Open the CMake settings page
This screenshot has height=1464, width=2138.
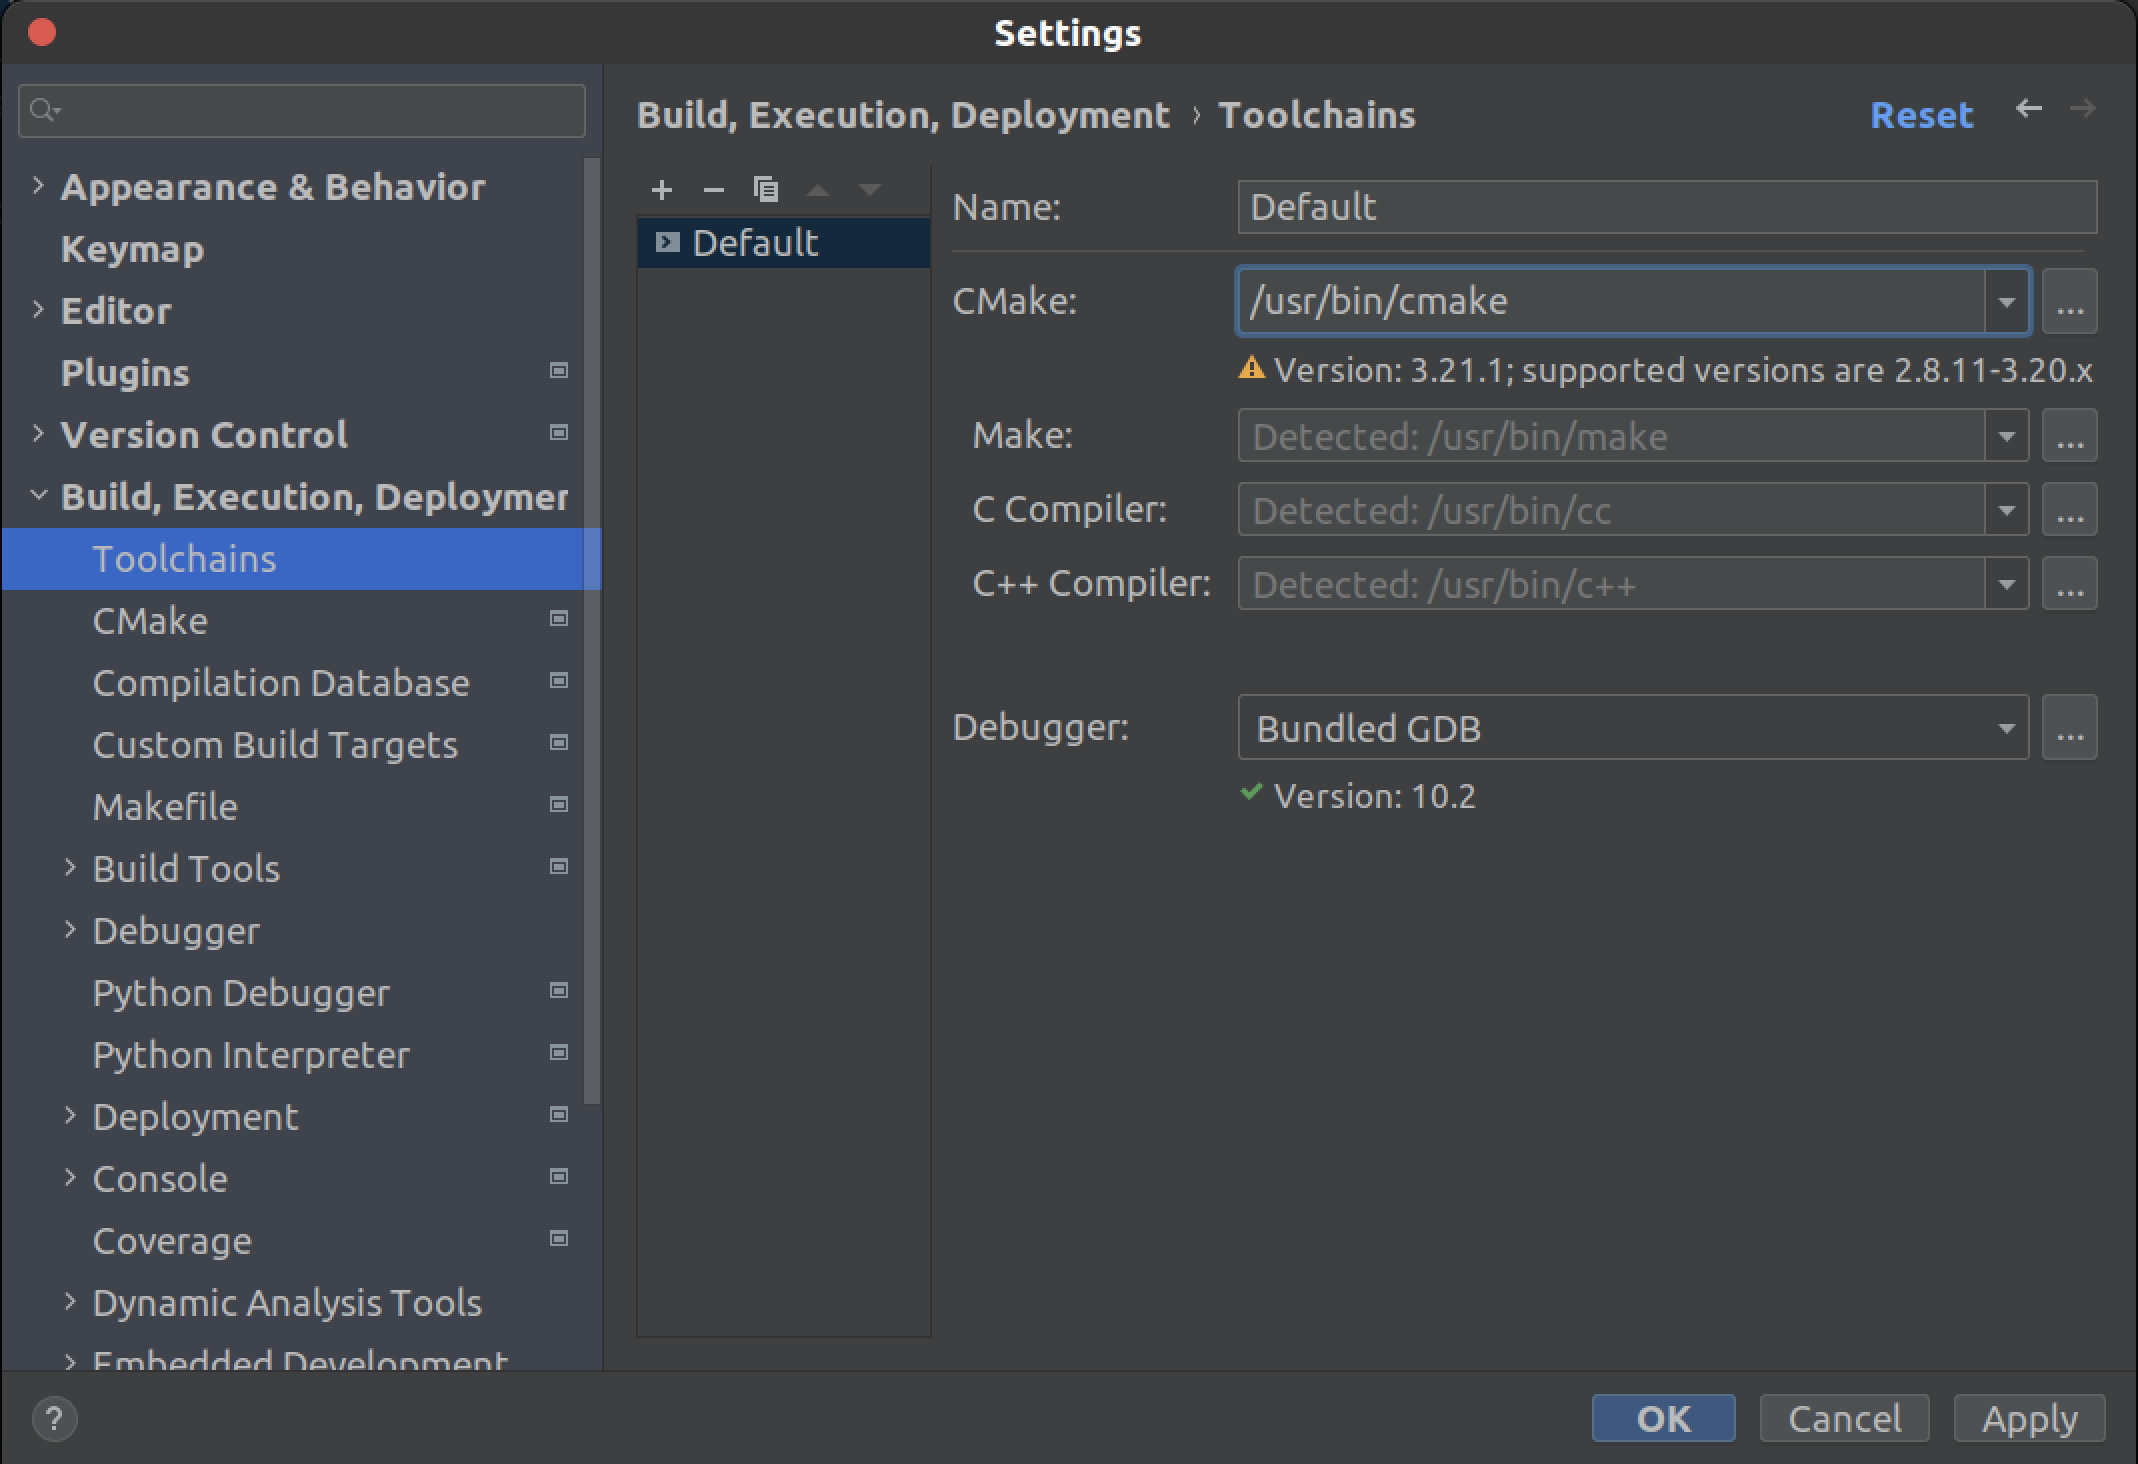coord(150,621)
